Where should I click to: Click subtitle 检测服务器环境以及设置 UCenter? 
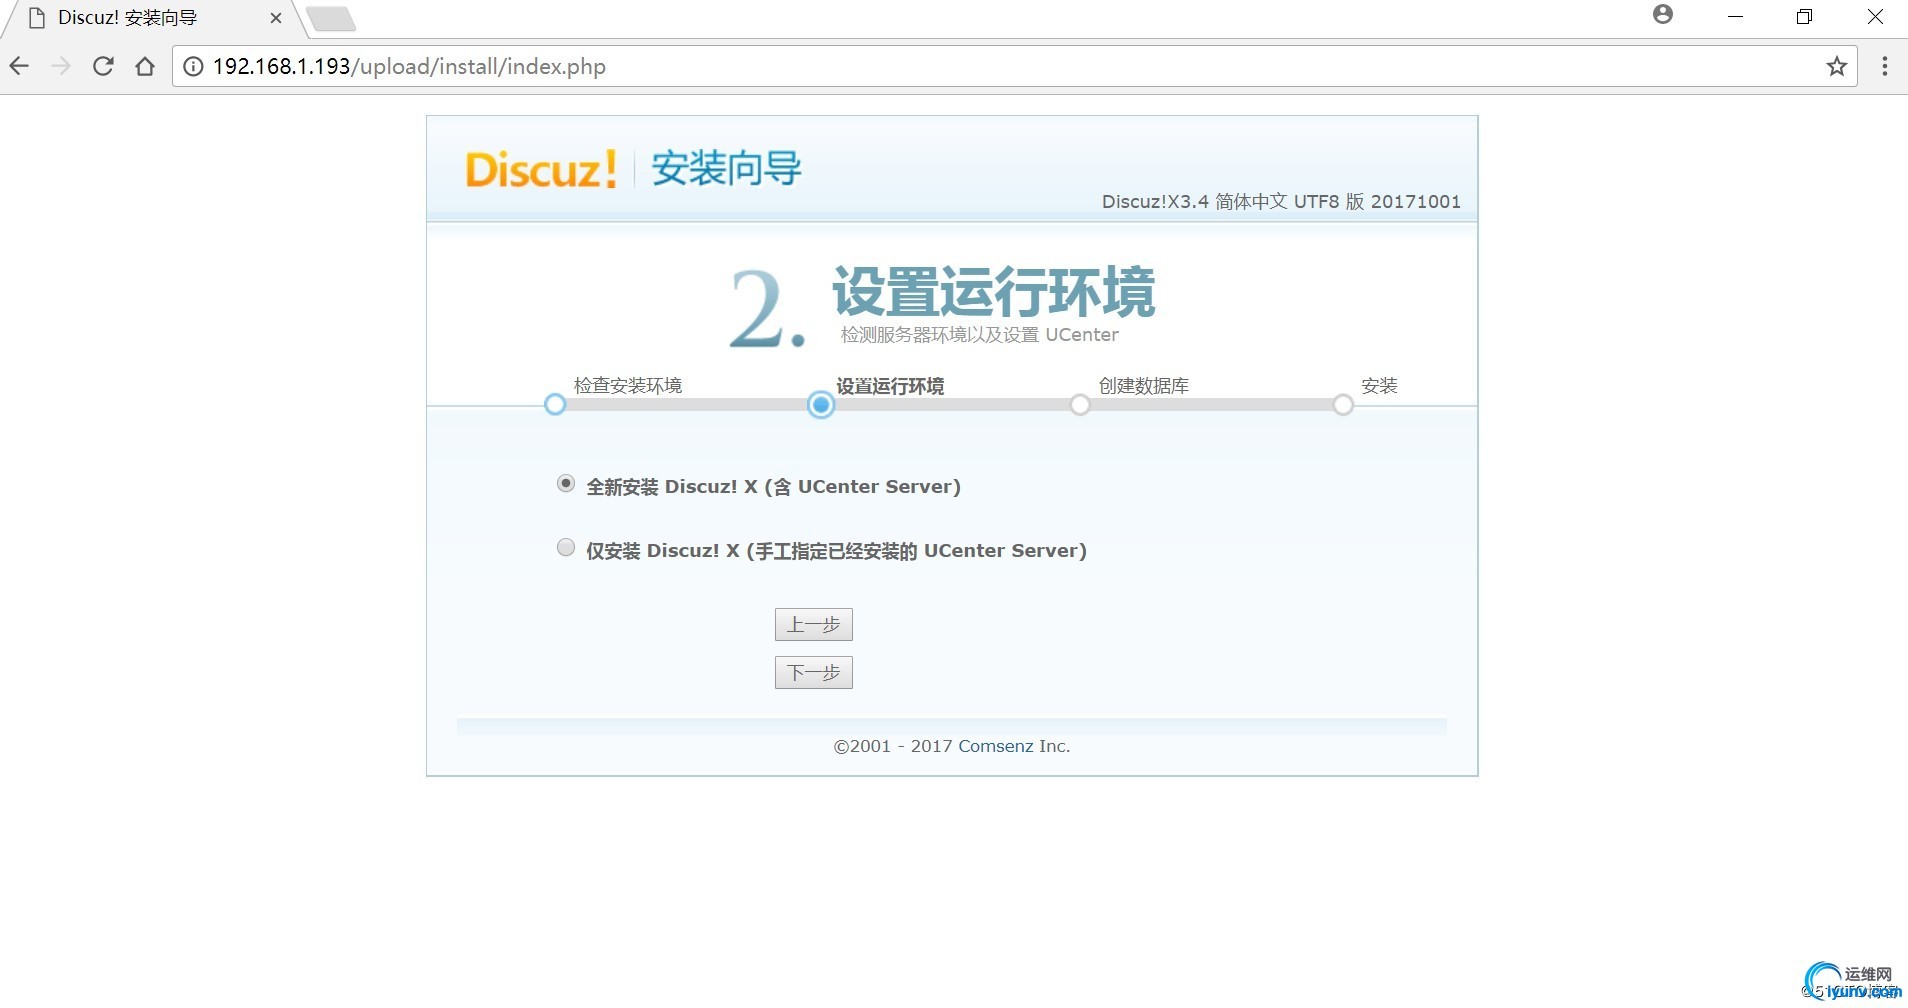click(x=979, y=335)
